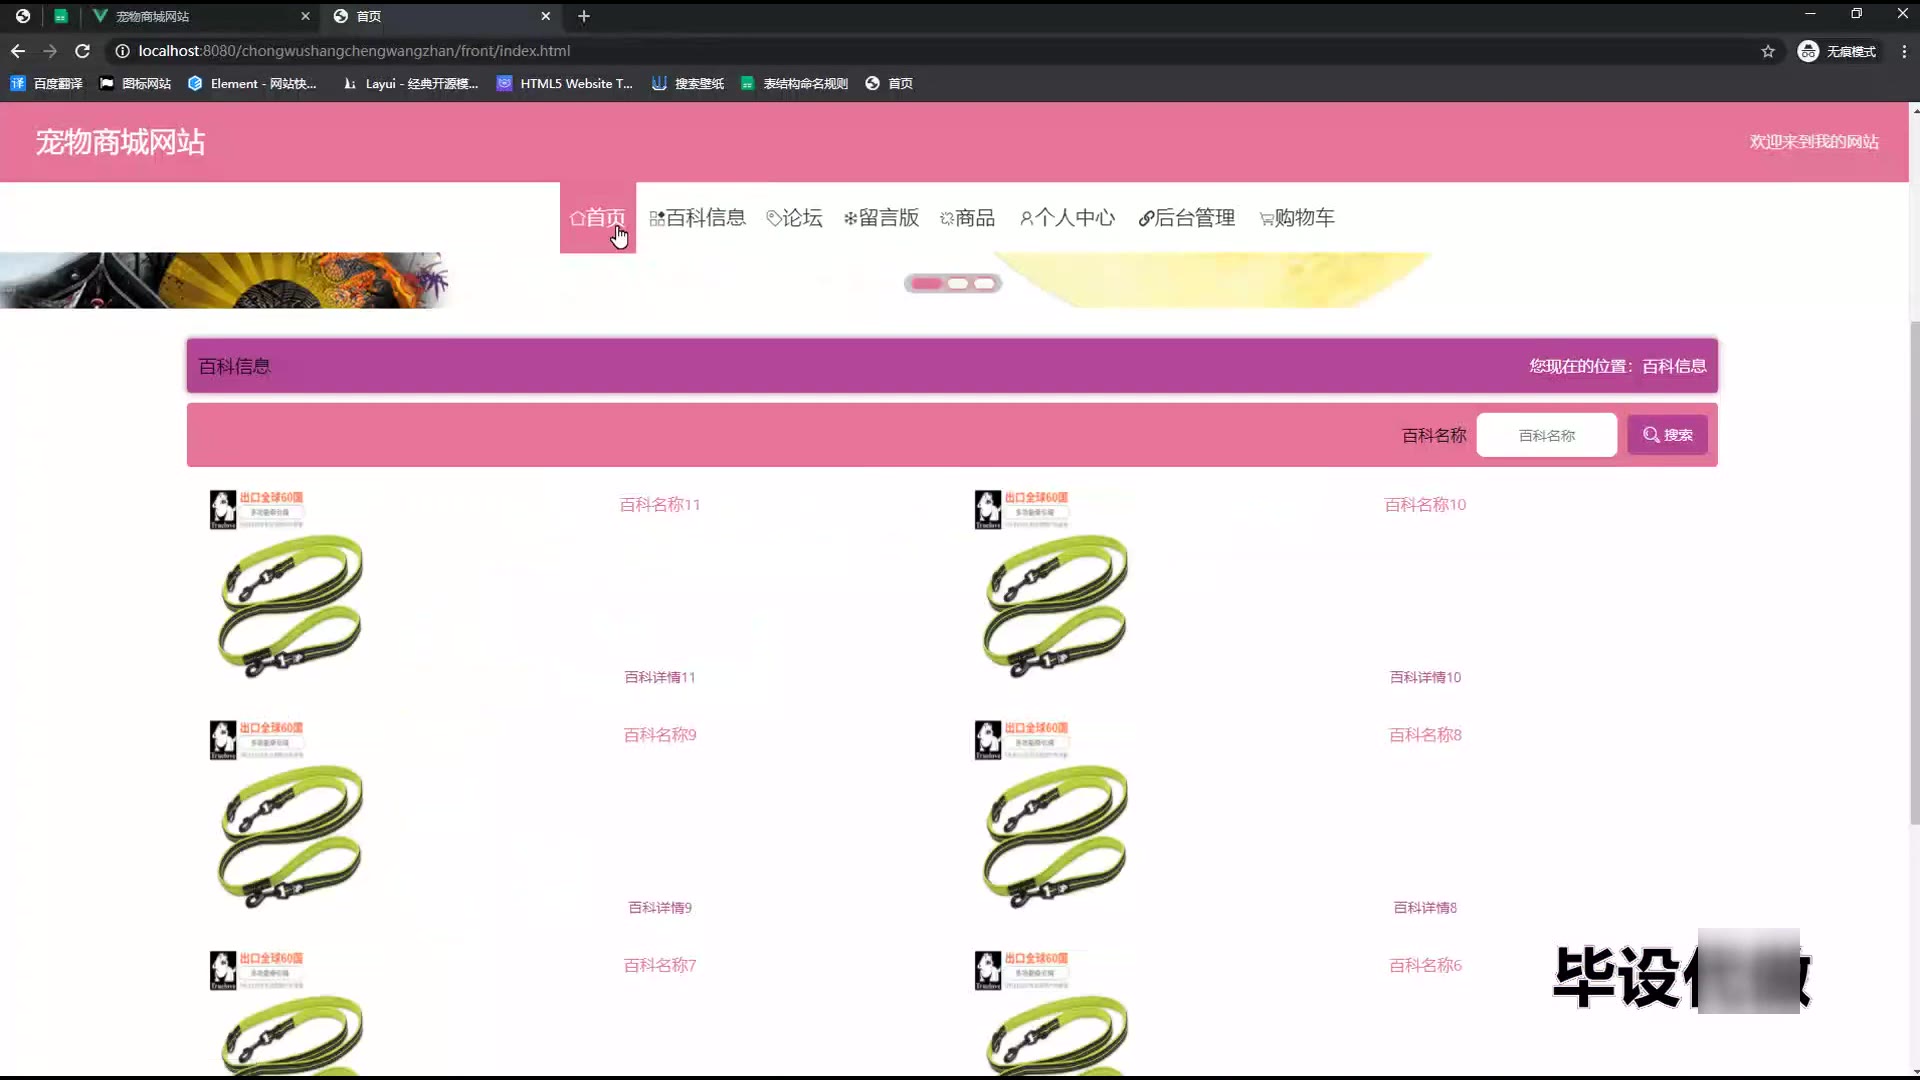Image resolution: width=1920 pixels, height=1080 pixels.
Task: Open a new browser tab
Action: (584, 16)
